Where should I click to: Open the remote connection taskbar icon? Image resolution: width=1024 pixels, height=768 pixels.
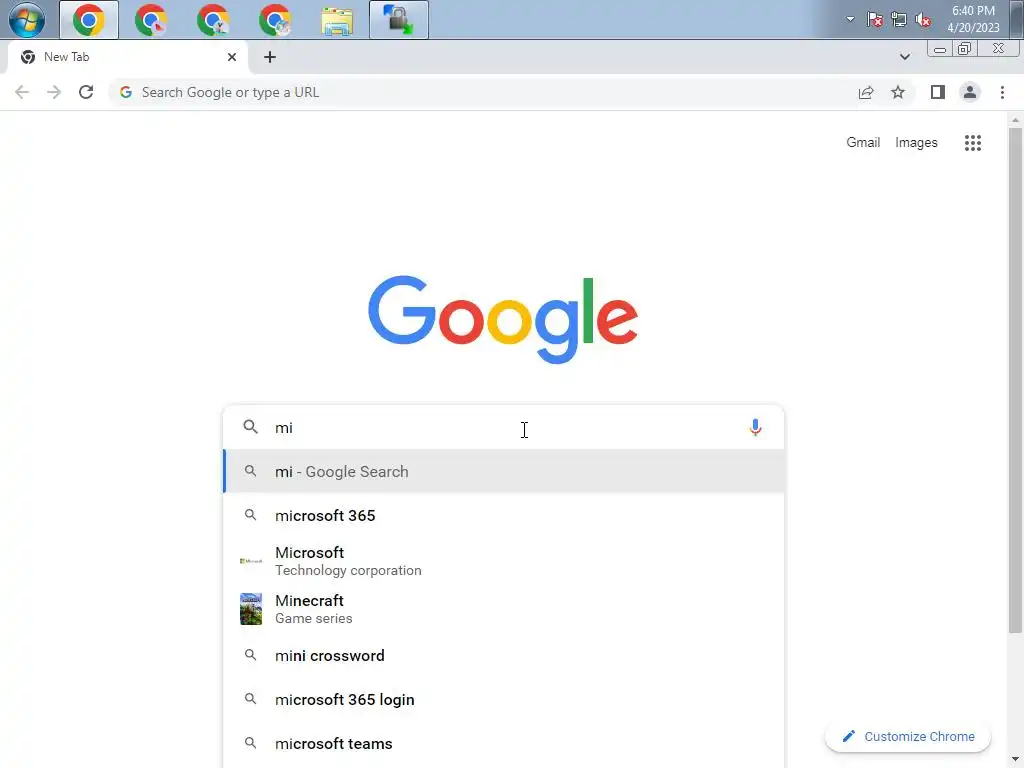pyautogui.click(x=399, y=20)
